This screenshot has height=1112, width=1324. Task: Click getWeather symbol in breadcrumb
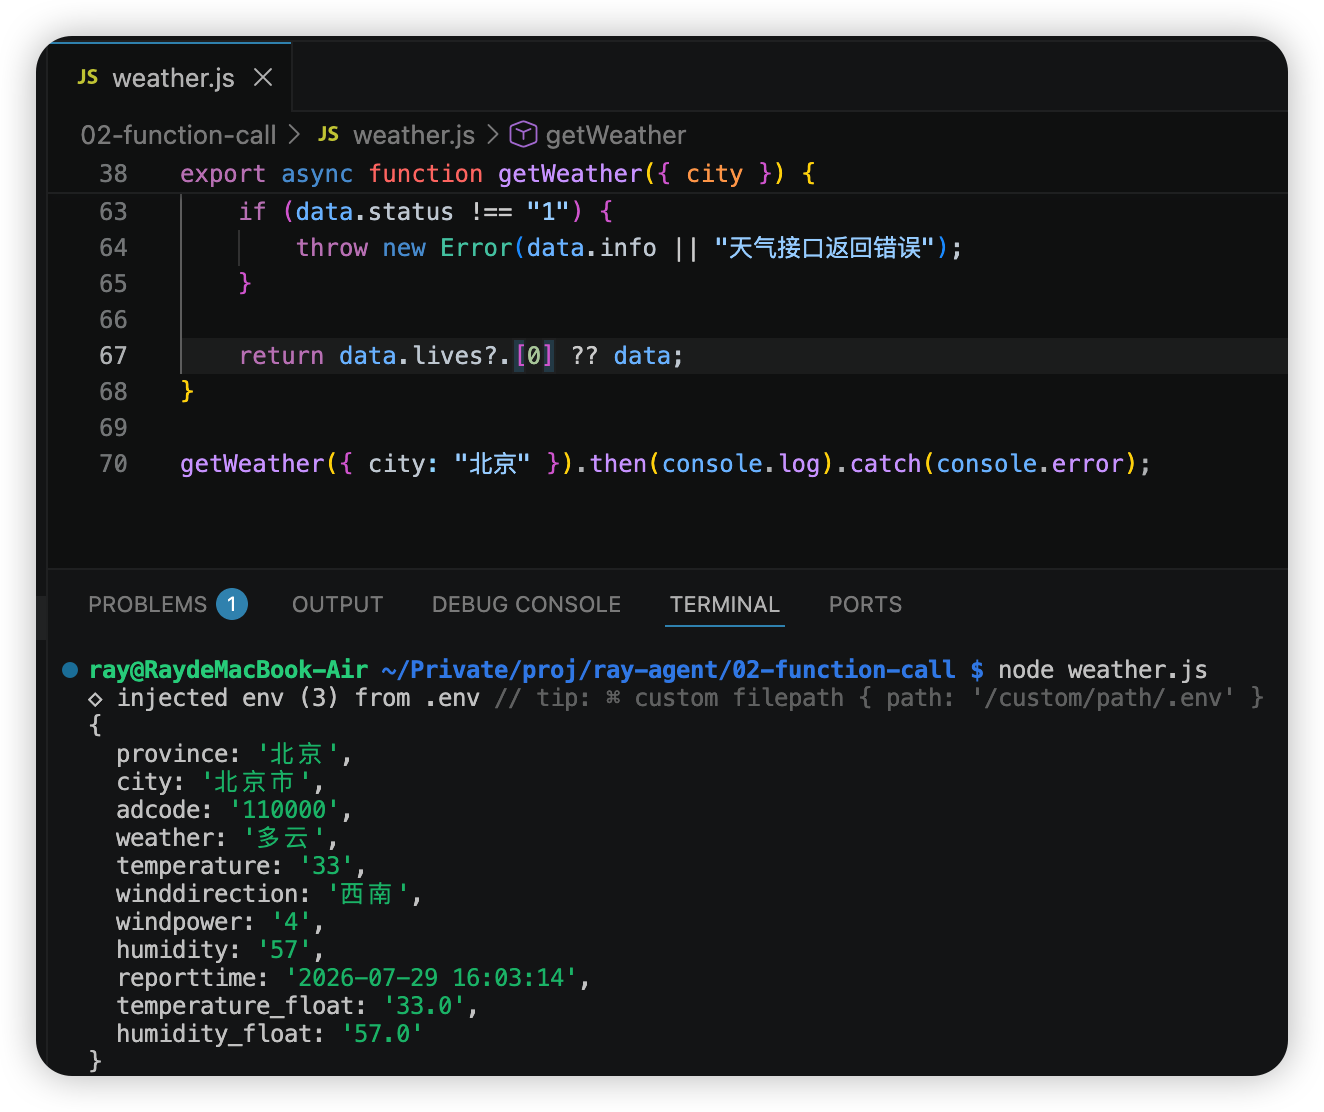click(616, 135)
